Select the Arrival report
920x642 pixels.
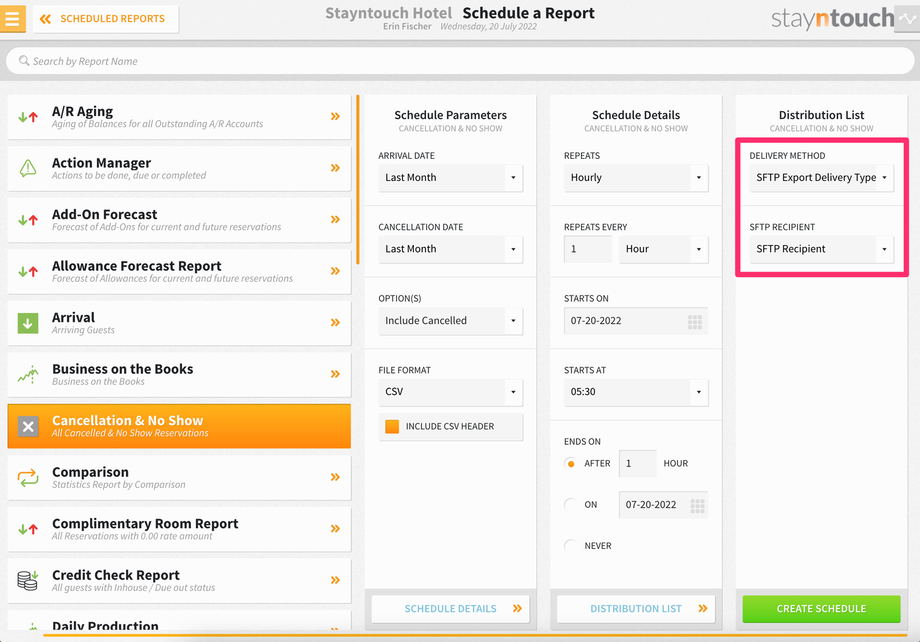(x=179, y=323)
